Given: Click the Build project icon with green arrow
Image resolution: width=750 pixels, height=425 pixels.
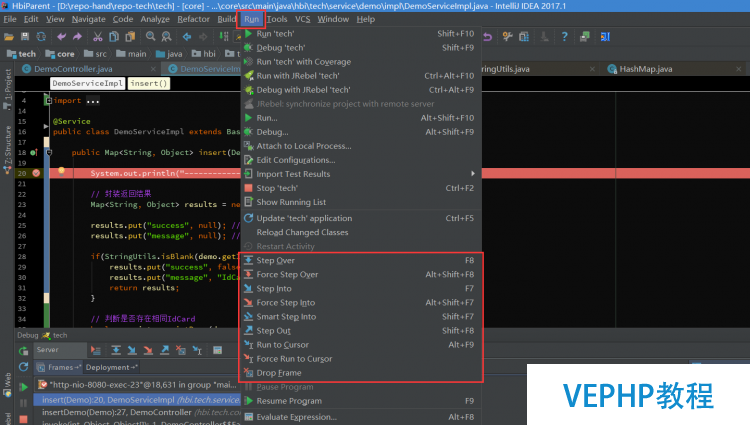Looking at the screenshot, I should (x=224, y=37).
